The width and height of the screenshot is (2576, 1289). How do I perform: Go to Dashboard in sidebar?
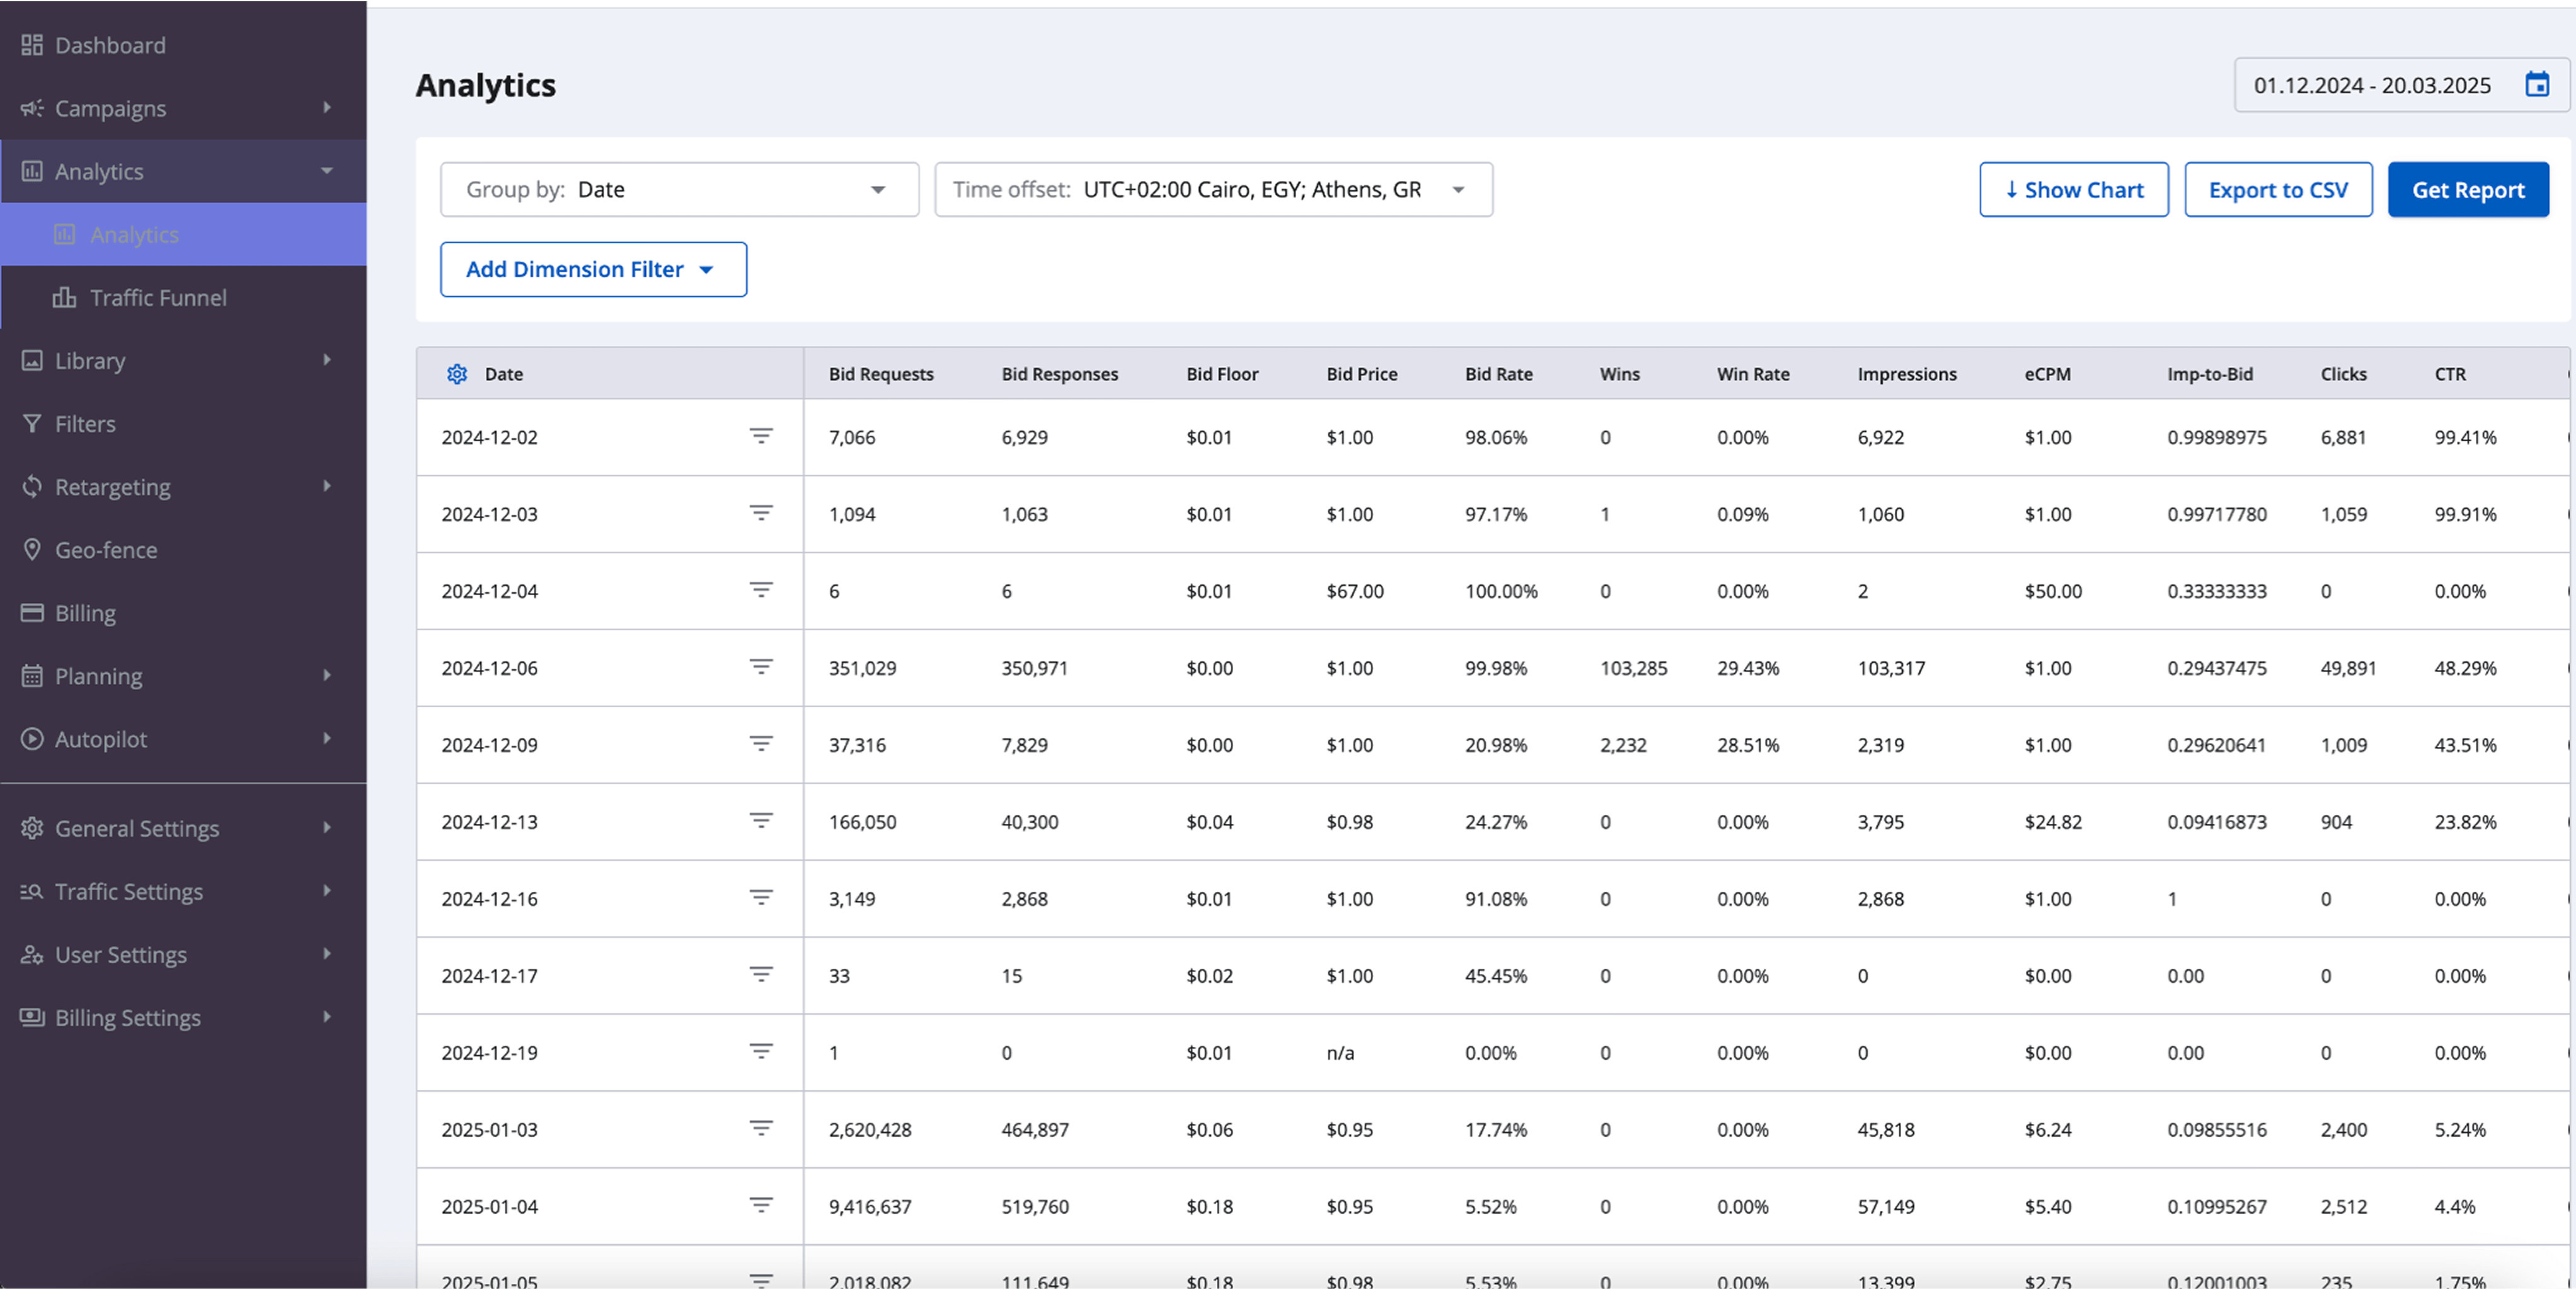[183, 45]
